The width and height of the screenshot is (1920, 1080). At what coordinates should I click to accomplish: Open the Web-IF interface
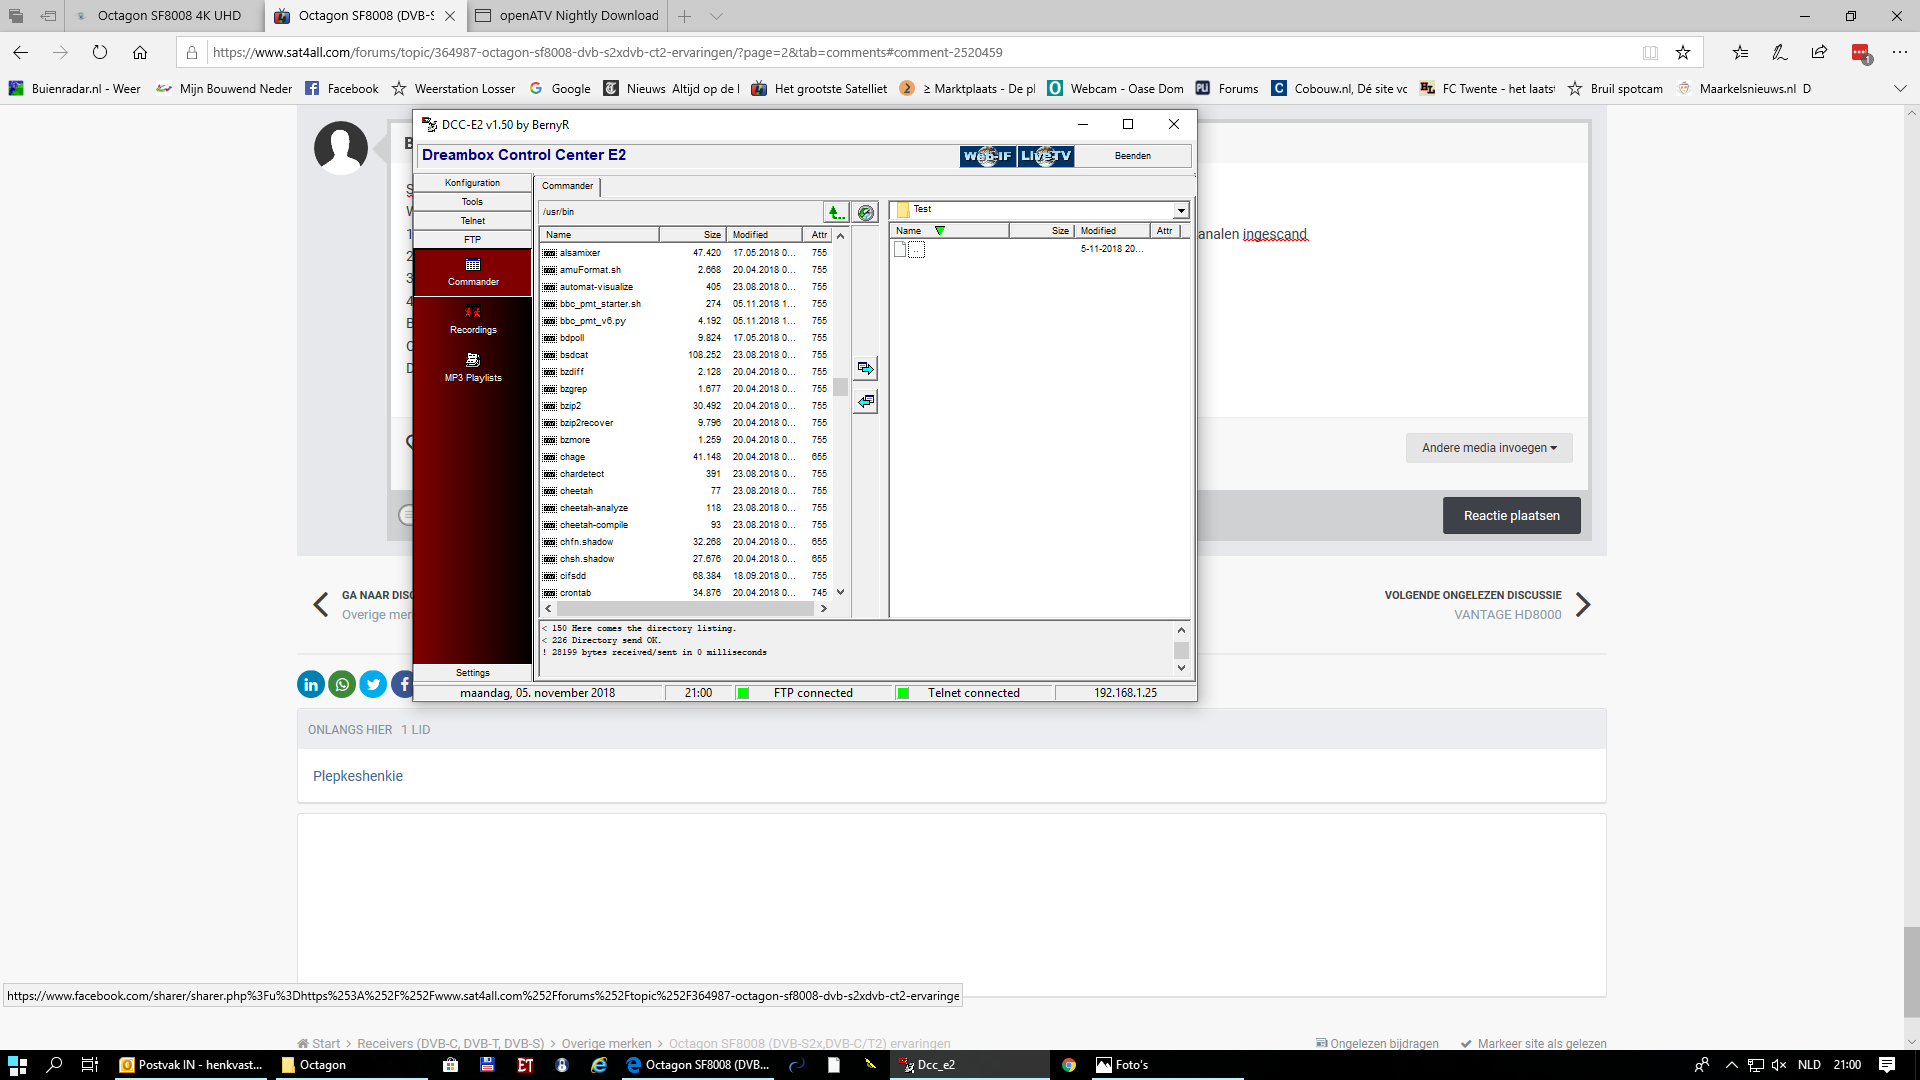coord(987,156)
